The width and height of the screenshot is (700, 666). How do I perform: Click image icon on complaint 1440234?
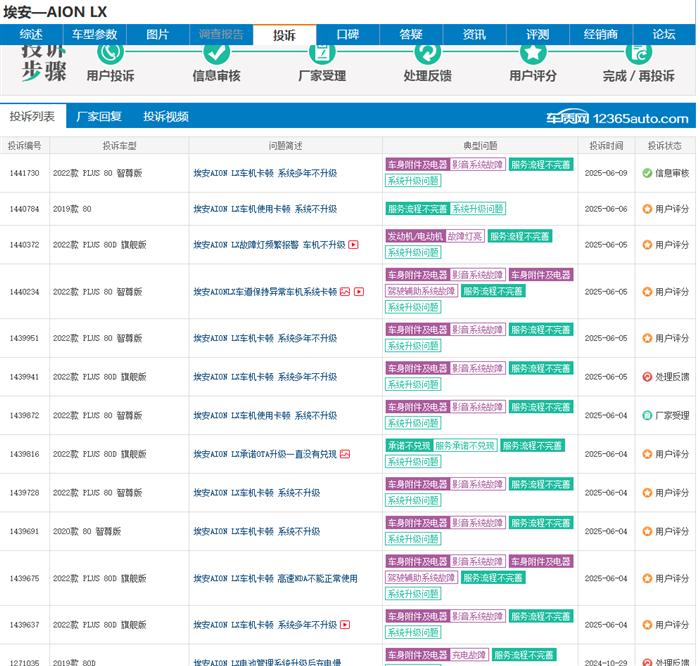(345, 291)
